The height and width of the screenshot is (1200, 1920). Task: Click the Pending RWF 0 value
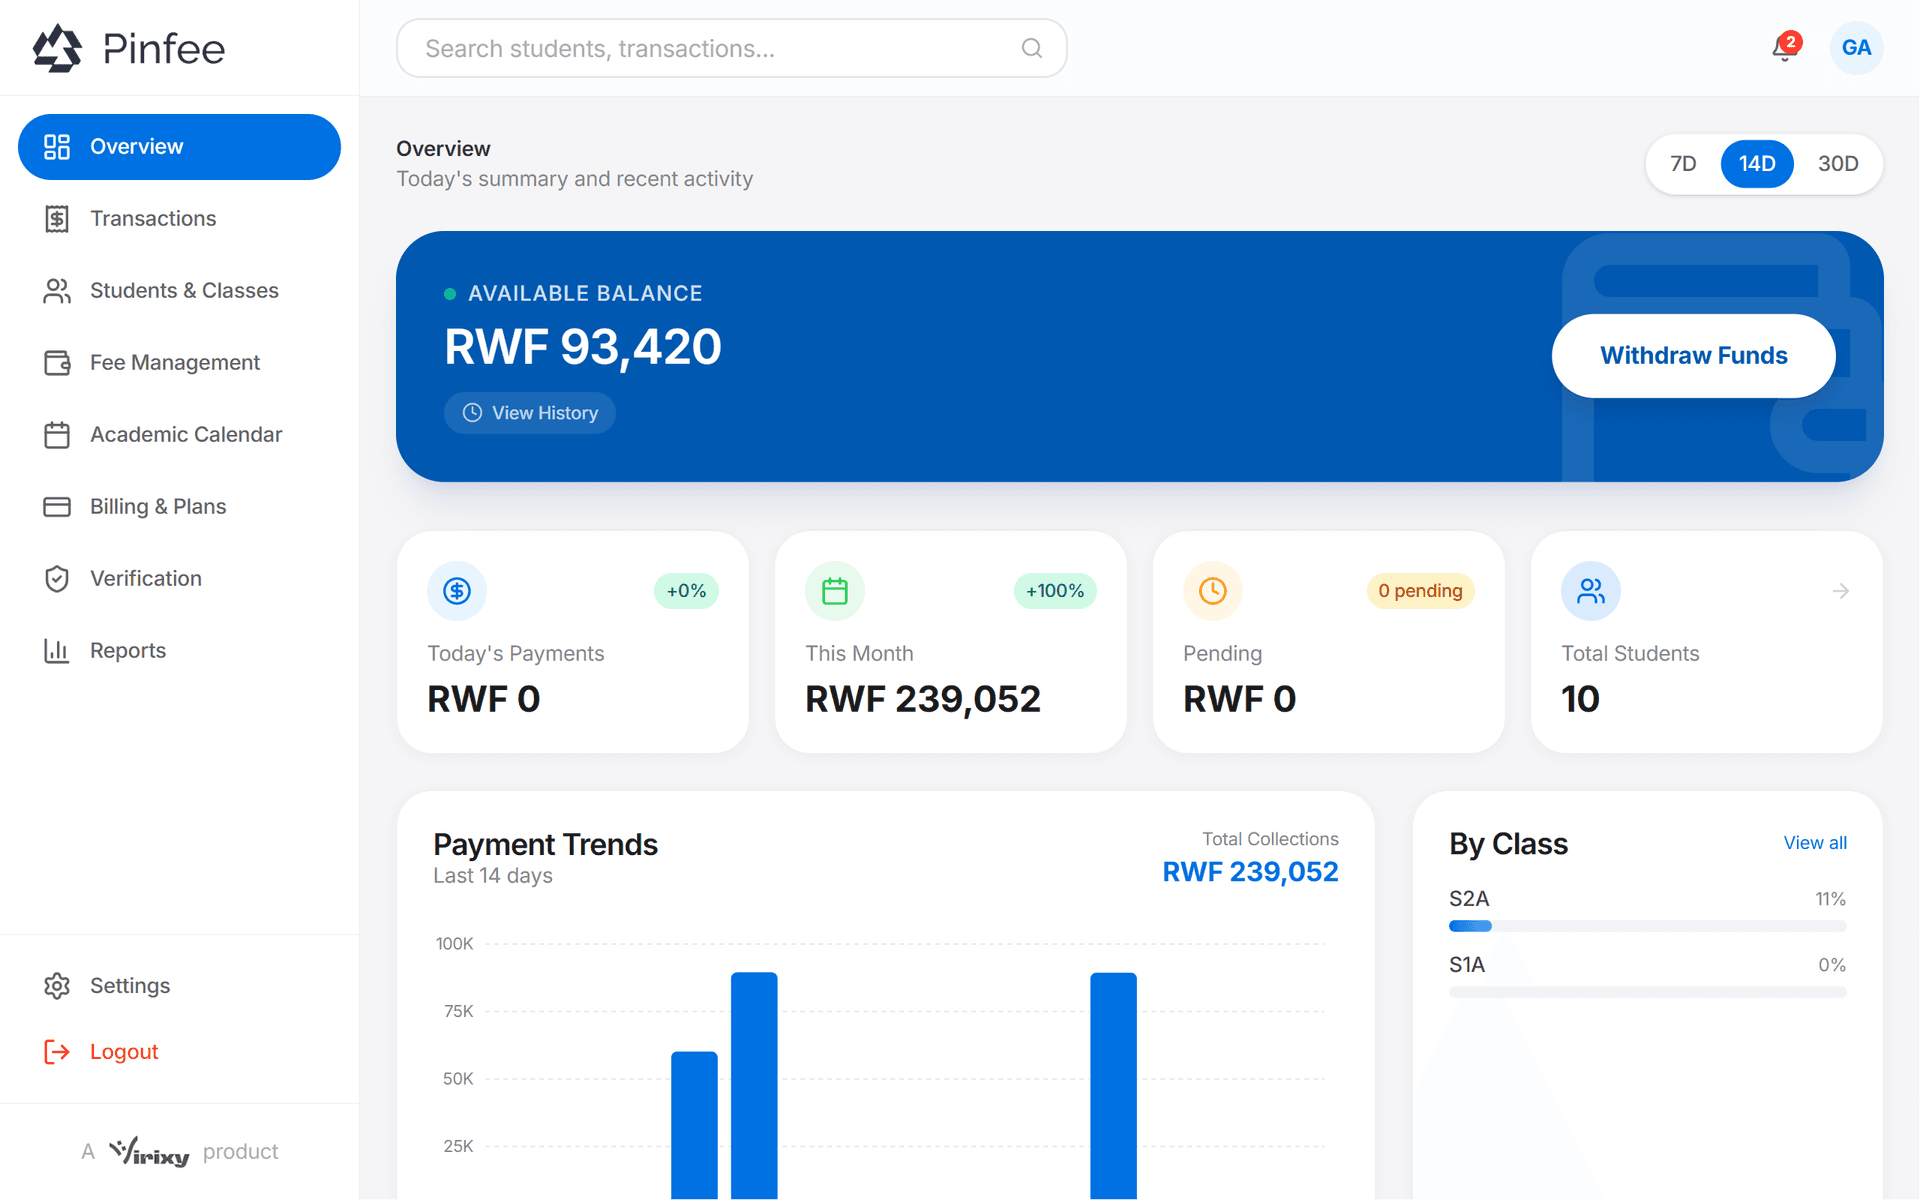[x=1240, y=699]
